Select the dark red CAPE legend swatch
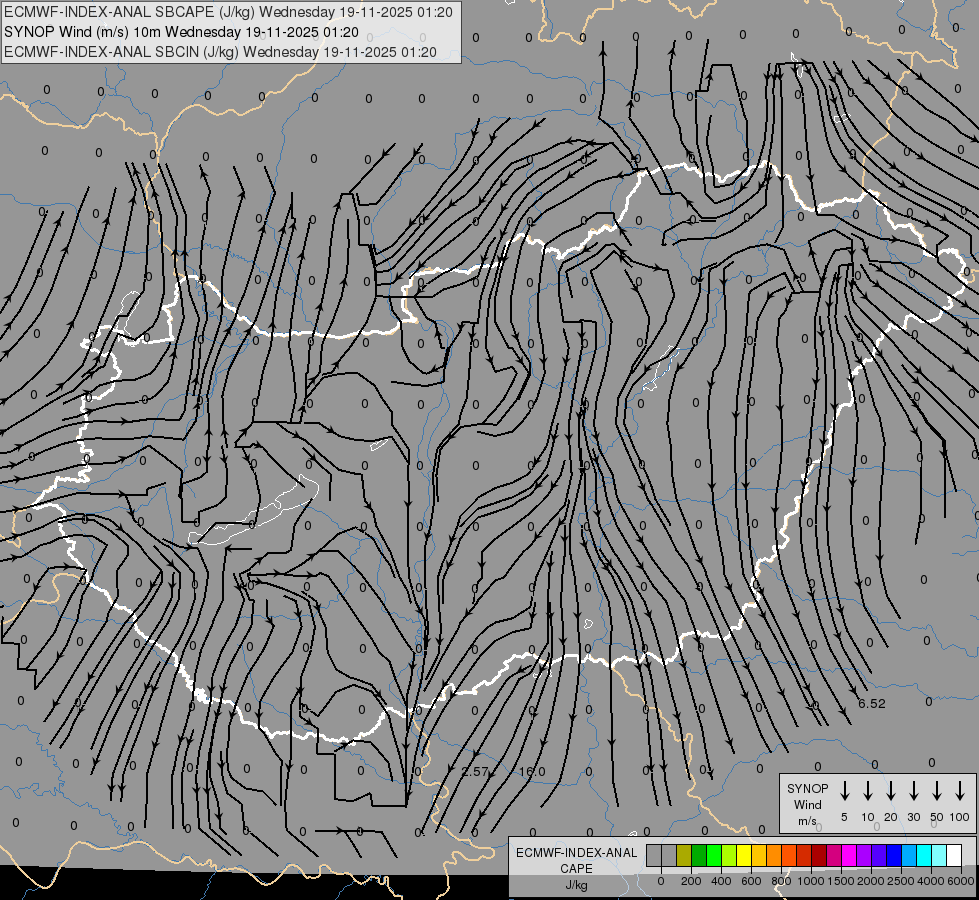This screenshot has width=979, height=900. [819, 855]
